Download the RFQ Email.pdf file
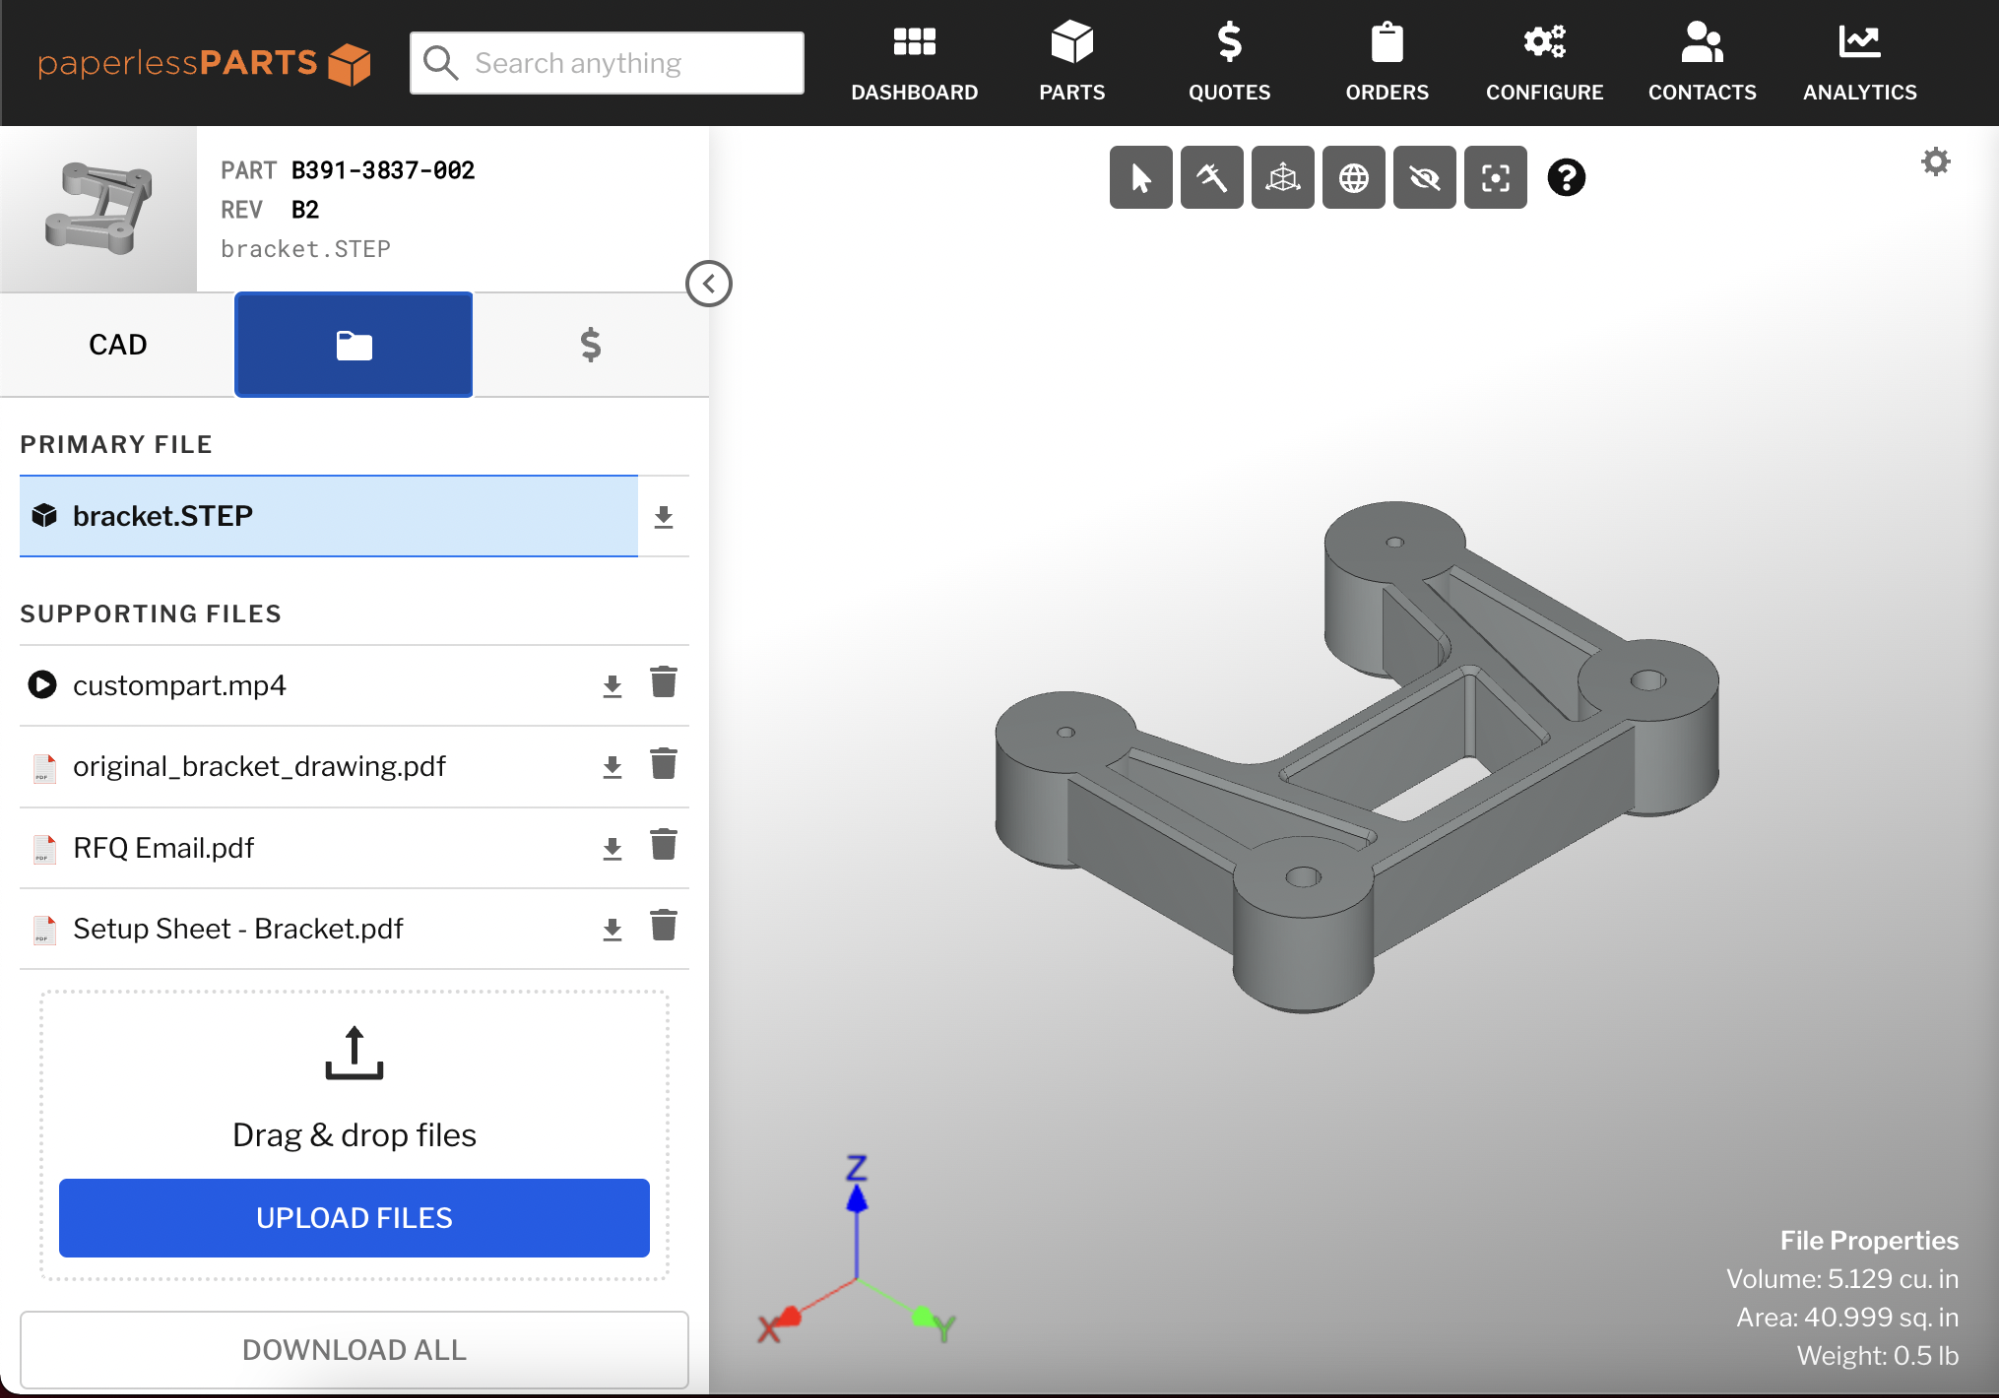 [612, 848]
